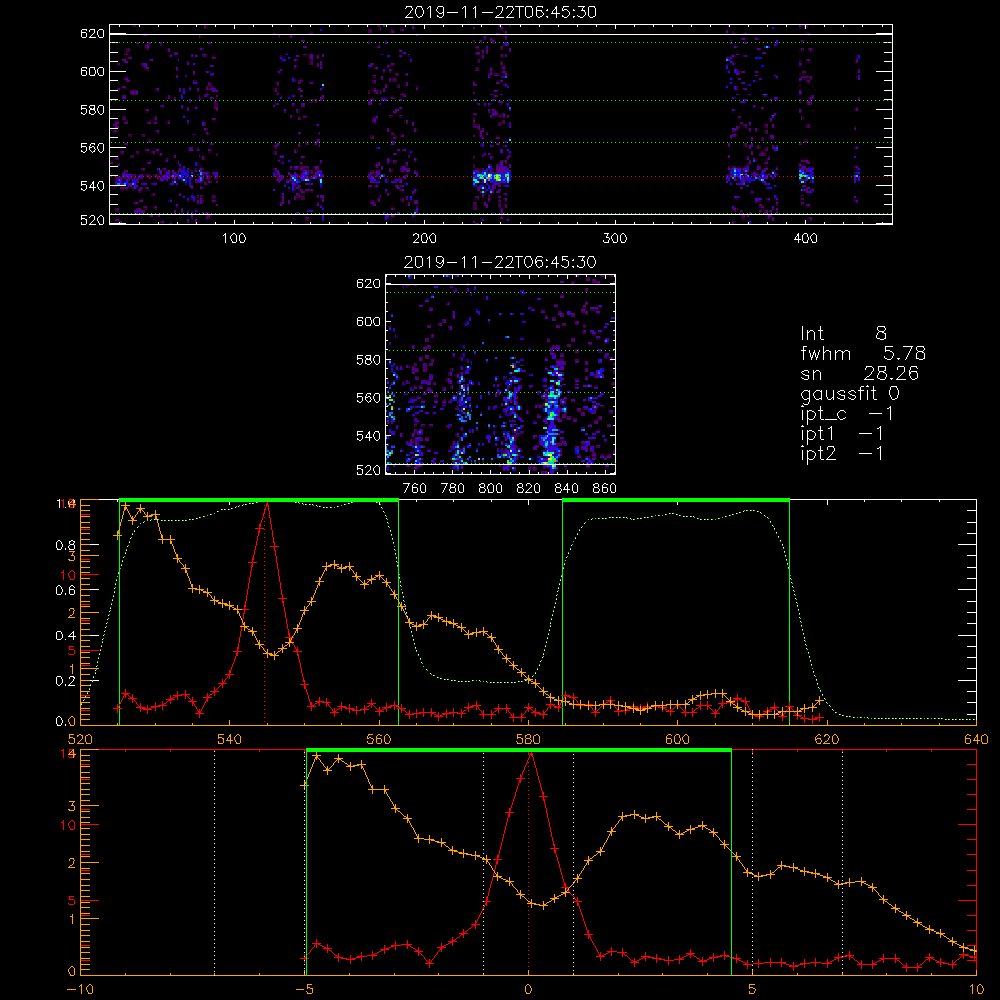Select the 'ipt_c -1' readout line
Screen dimensions: 1000x1000
pos(847,415)
